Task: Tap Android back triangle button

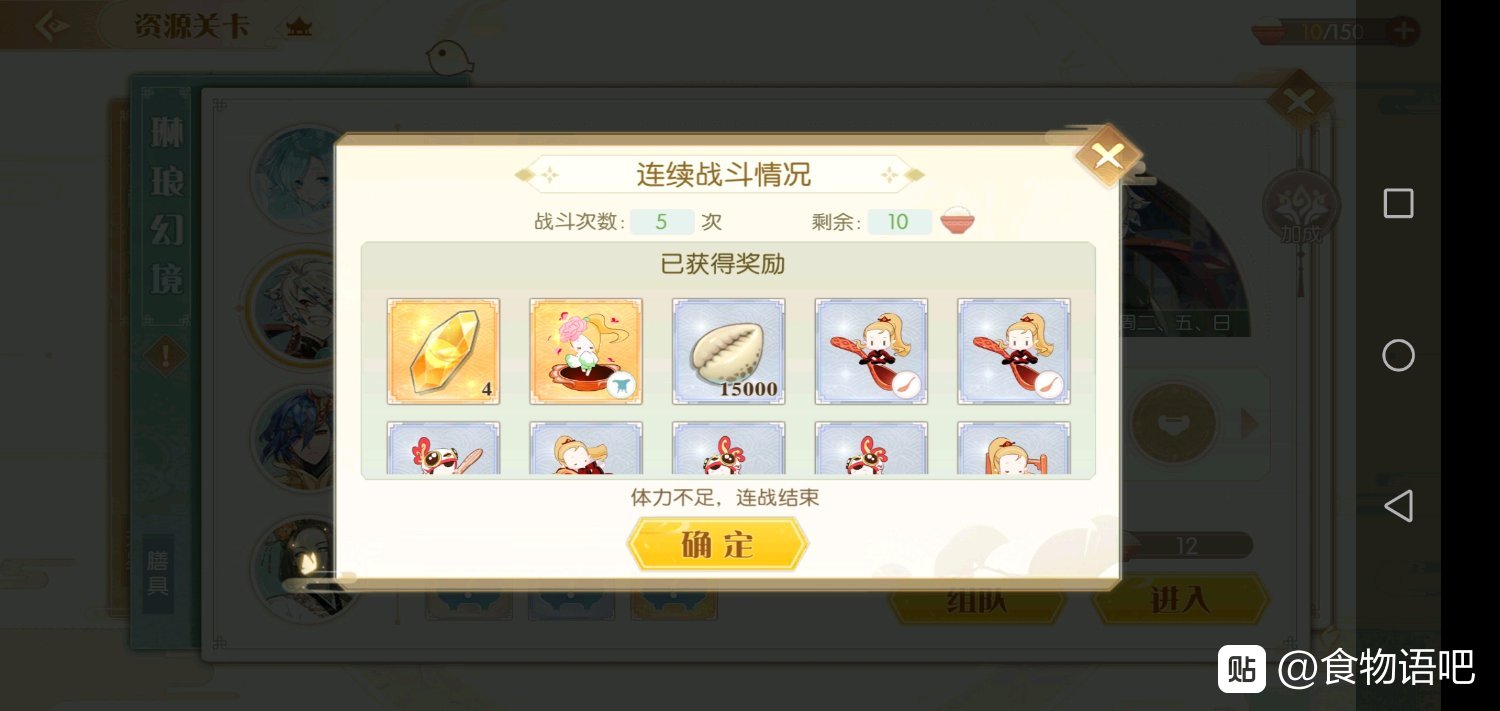Action: pos(1398,506)
